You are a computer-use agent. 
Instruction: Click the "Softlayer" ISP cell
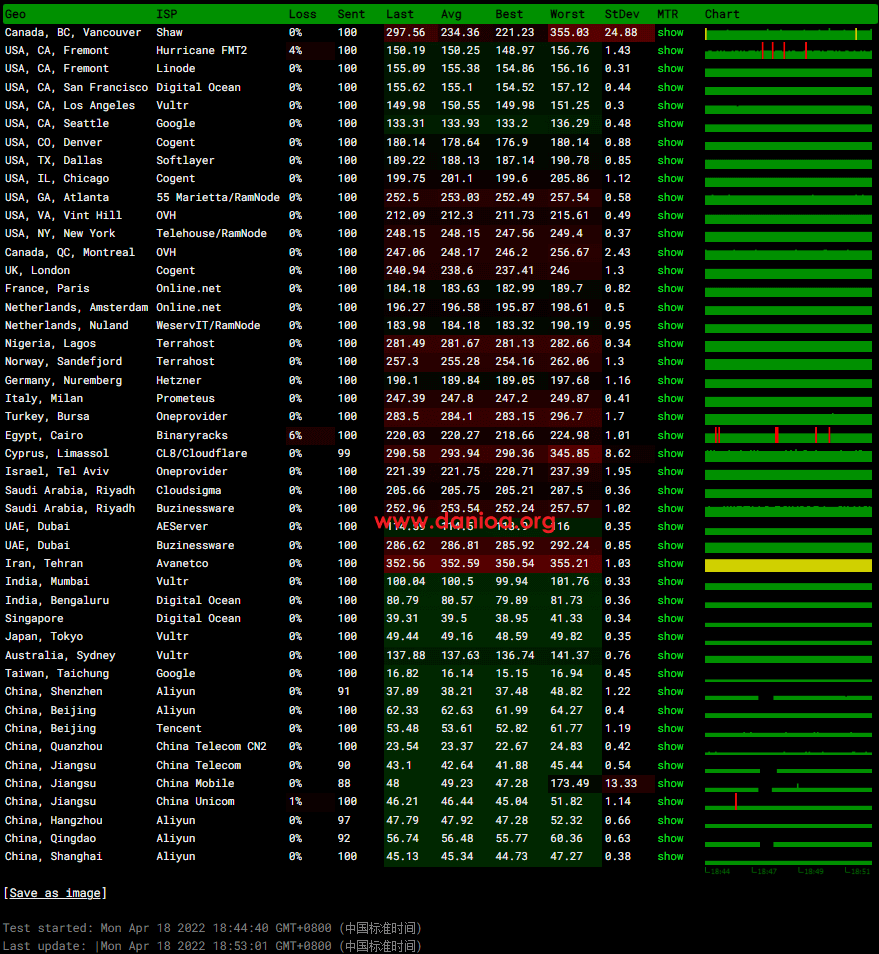coord(186,161)
